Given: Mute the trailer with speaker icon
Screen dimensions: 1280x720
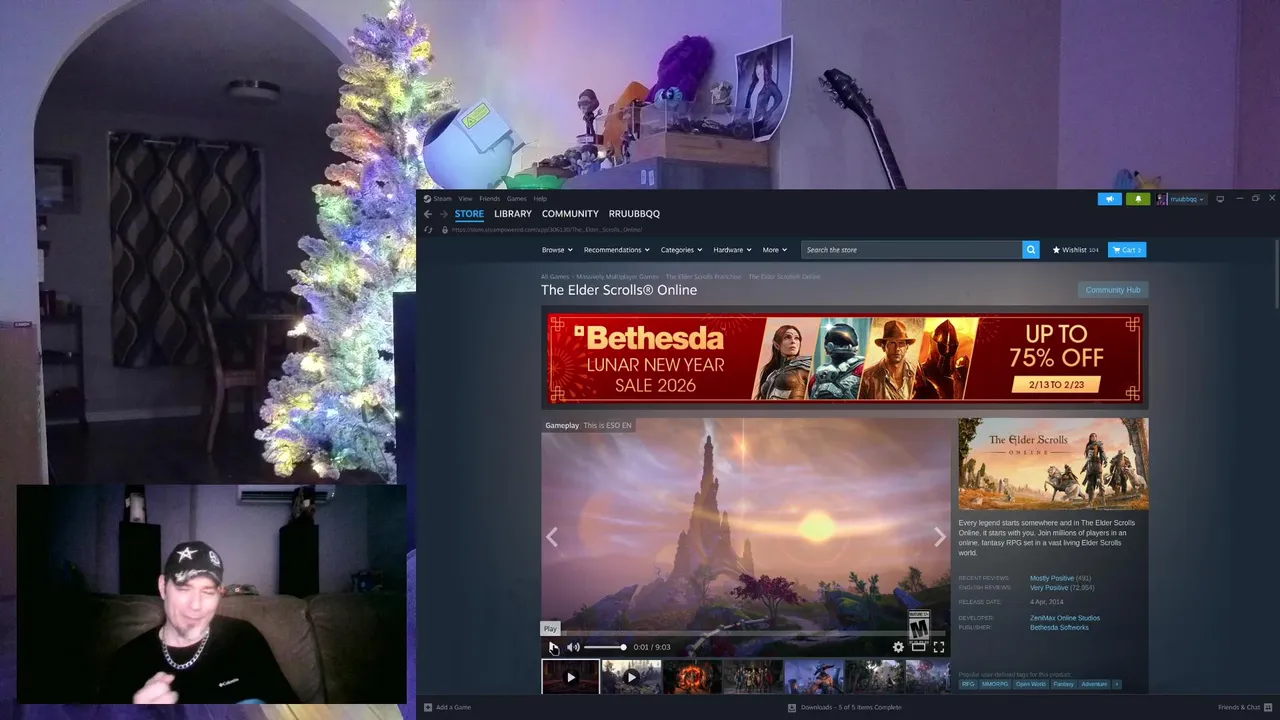Looking at the screenshot, I should tap(573, 647).
